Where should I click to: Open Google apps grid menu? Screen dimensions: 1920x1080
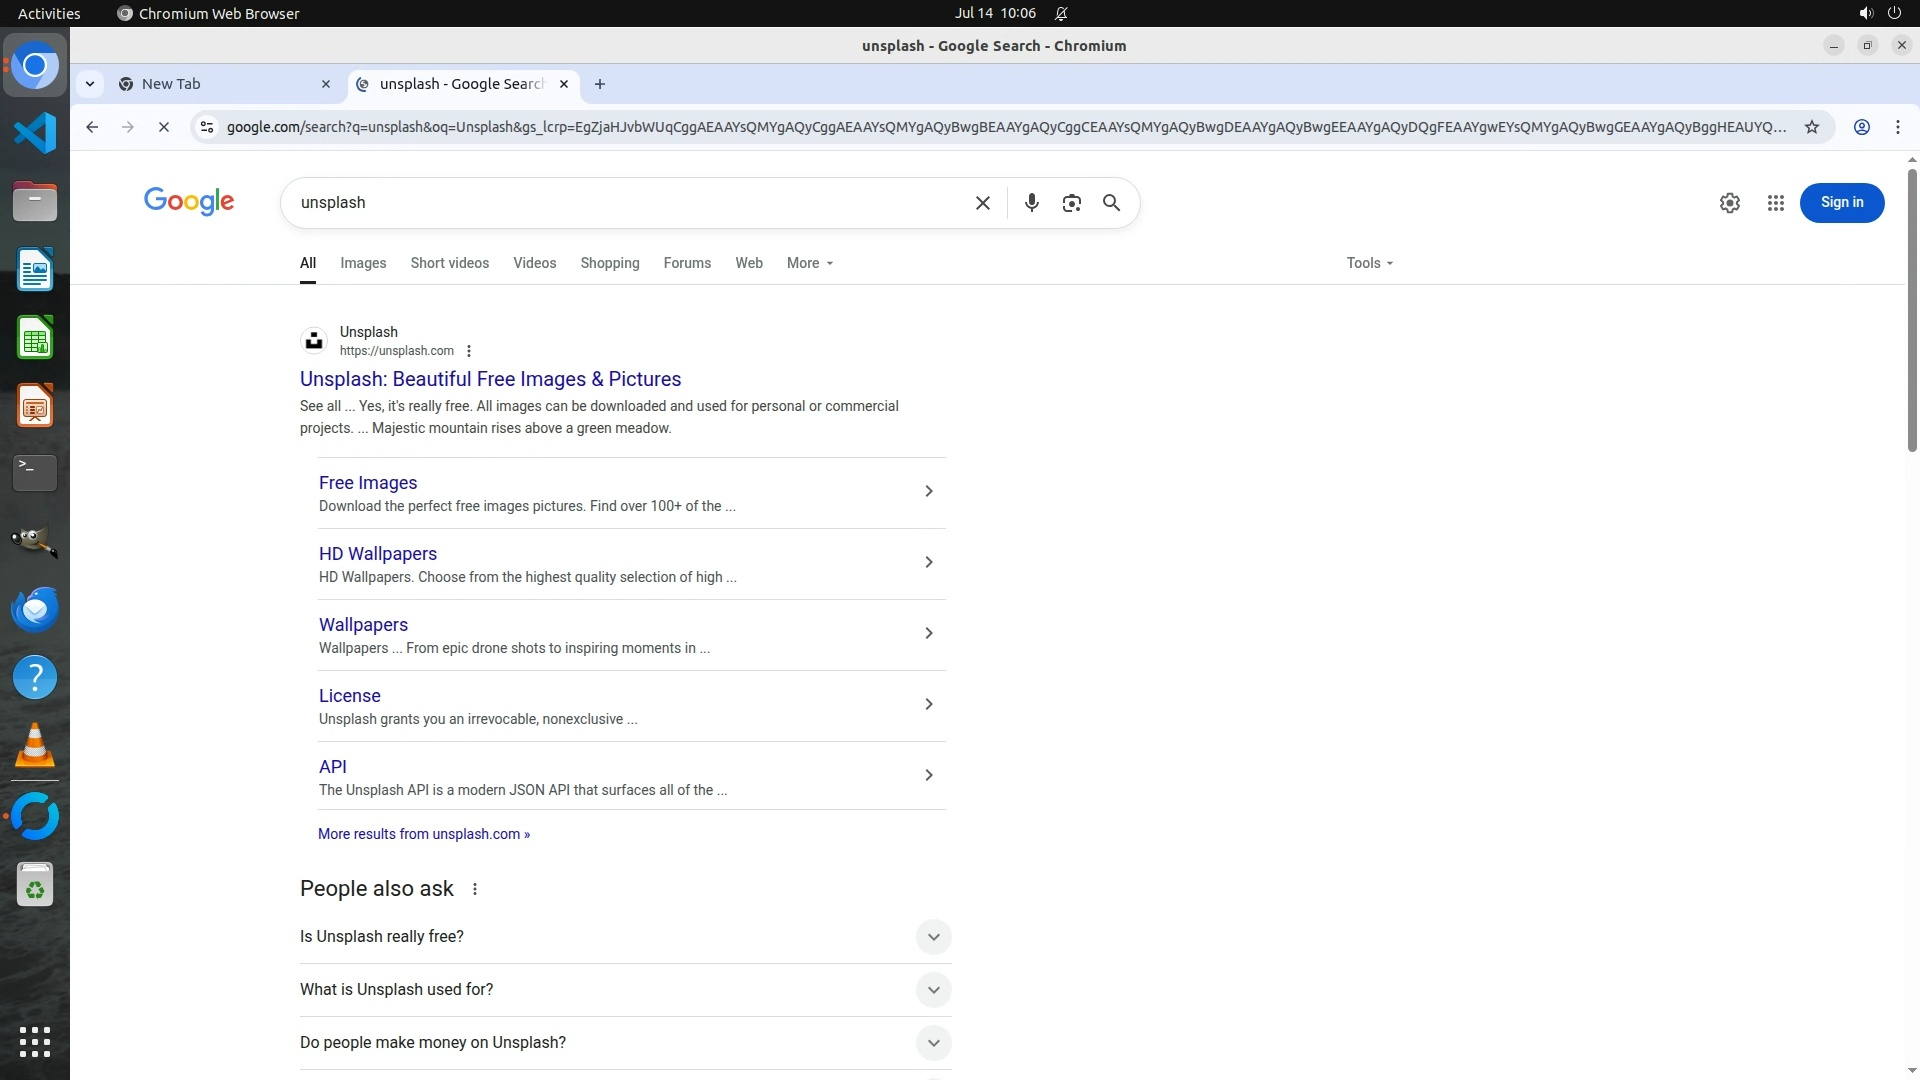pos(1775,203)
